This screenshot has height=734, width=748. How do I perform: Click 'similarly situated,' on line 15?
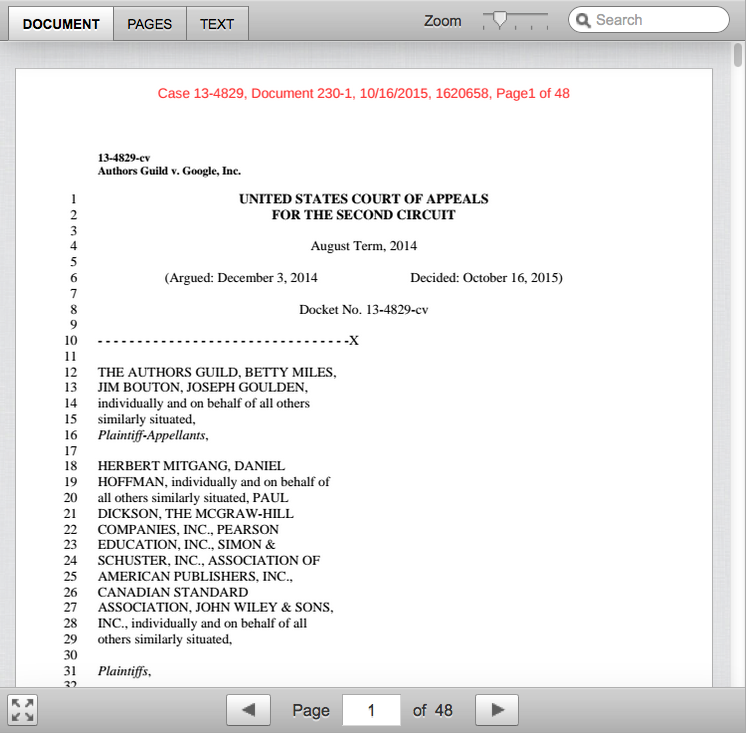146,420
